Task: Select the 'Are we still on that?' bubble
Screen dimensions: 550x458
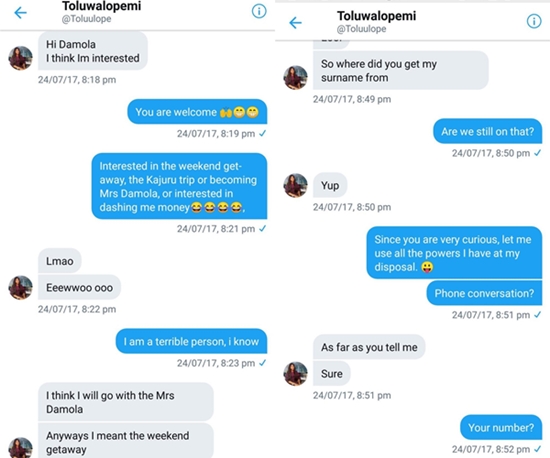Action: (488, 131)
